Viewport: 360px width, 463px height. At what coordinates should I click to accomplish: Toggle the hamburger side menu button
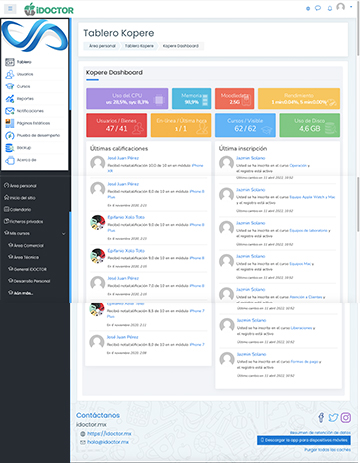10,9
